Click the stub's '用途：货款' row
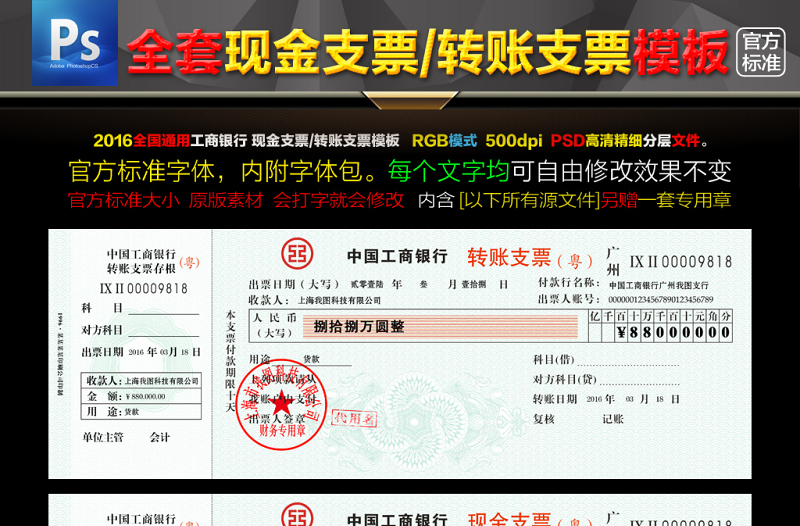 (141, 412)
